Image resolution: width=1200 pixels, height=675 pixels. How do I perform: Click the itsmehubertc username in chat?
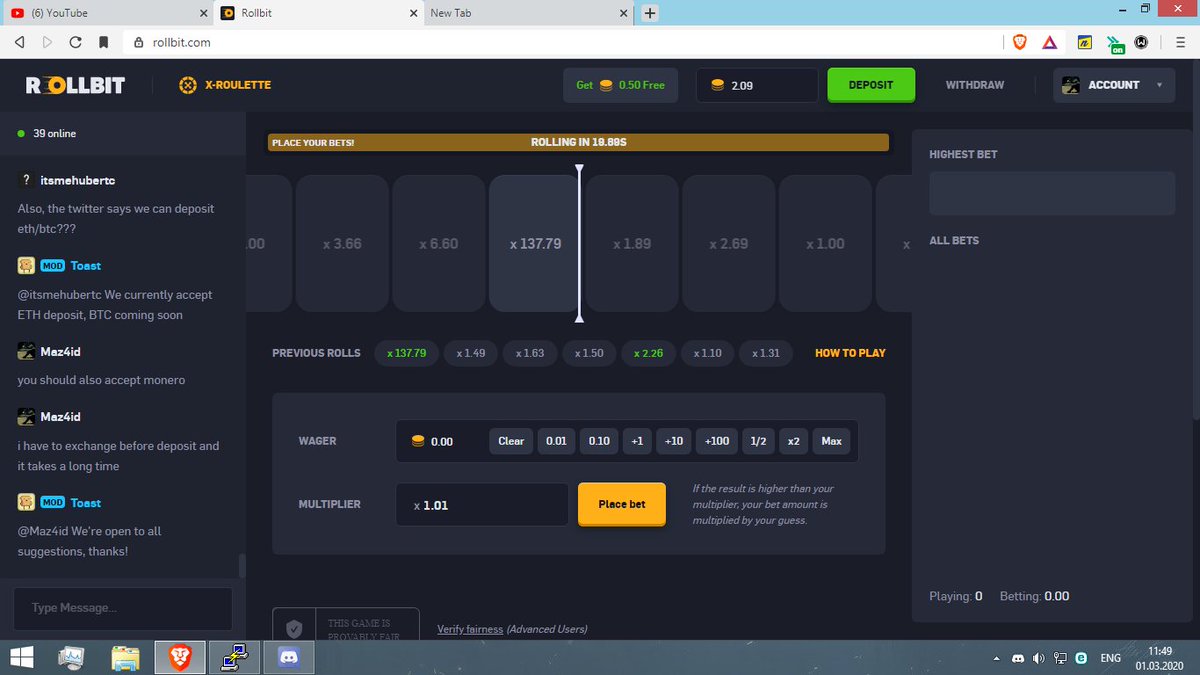point(77,180)
